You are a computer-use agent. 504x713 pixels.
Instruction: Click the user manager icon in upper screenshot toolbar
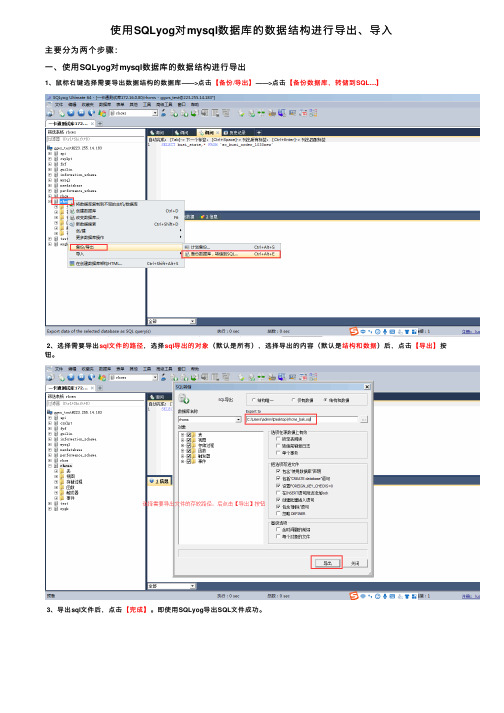(x=163, y=112)
